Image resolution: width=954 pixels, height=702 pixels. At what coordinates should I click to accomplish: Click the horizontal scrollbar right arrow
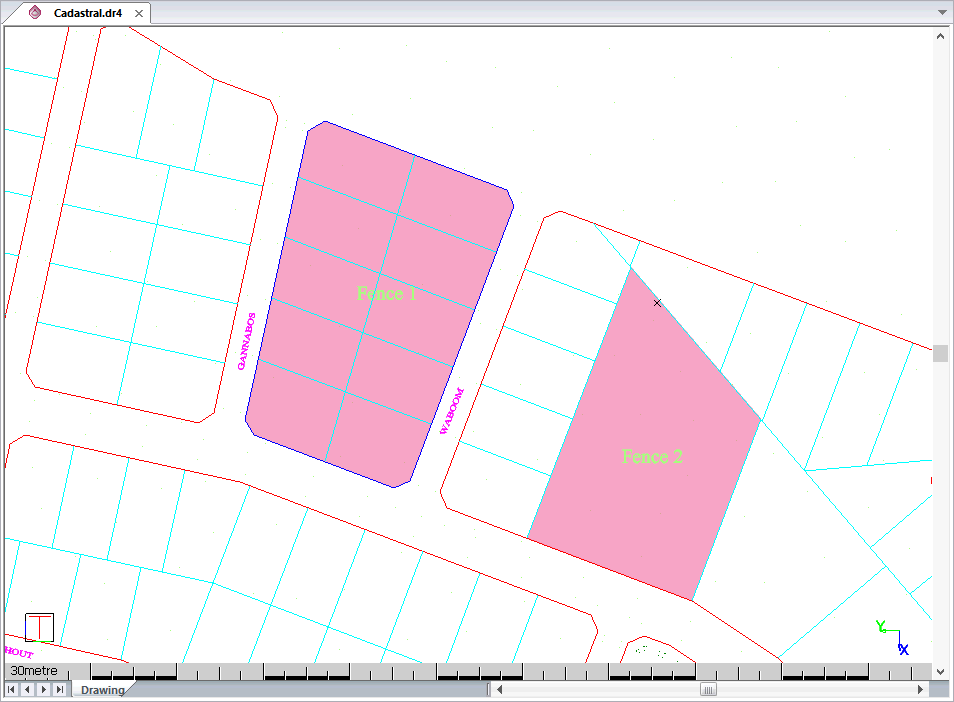pyautogui.click(x=921, y=690)
